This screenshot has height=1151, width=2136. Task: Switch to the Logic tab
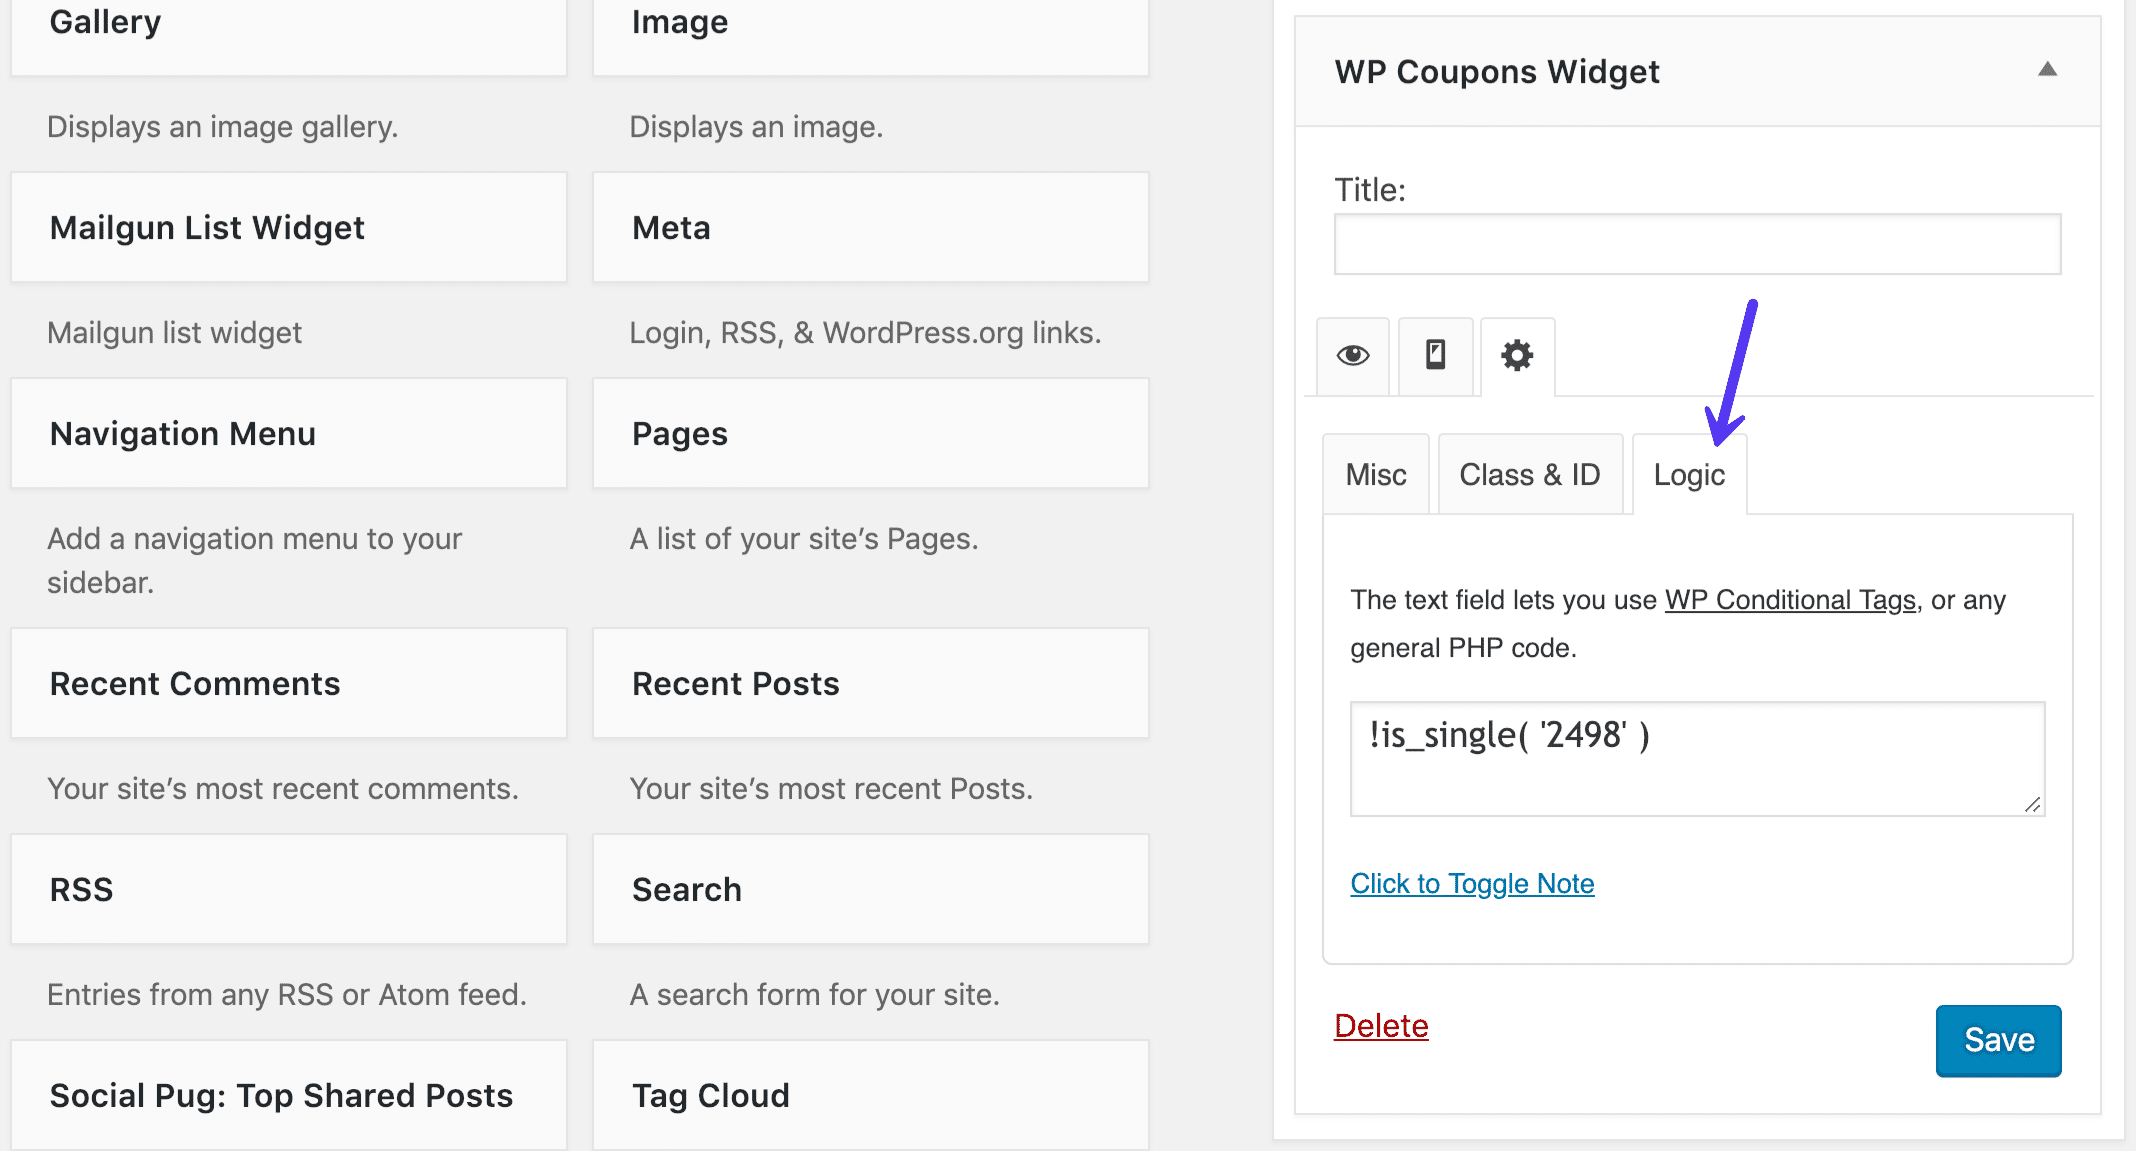point(1692,473)
